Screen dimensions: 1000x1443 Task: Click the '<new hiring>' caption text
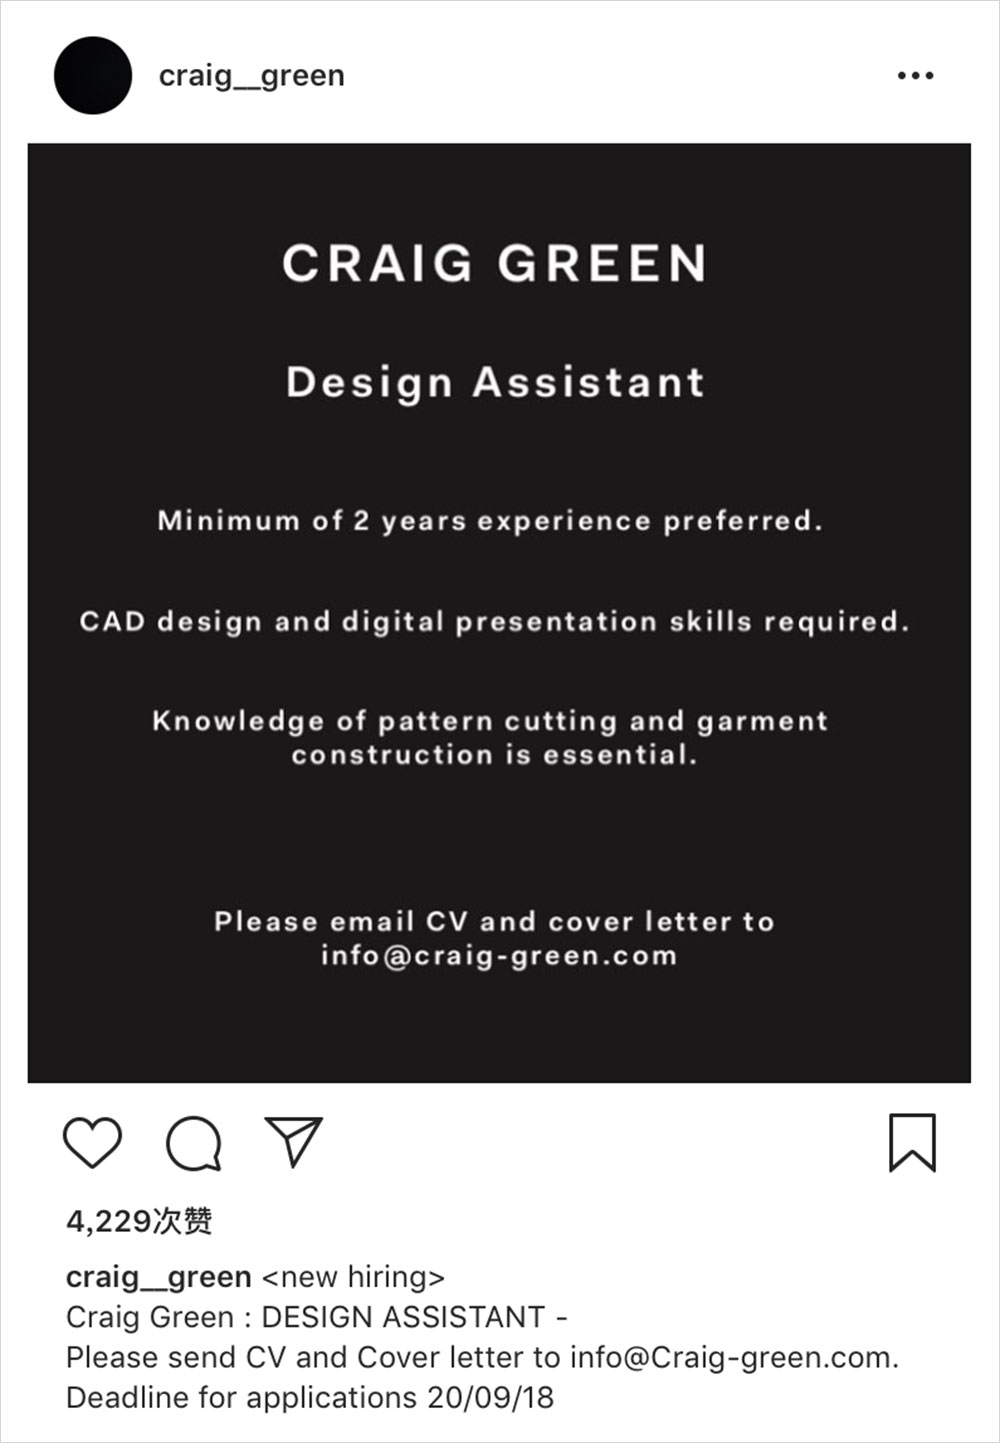tap(353, 1277)
